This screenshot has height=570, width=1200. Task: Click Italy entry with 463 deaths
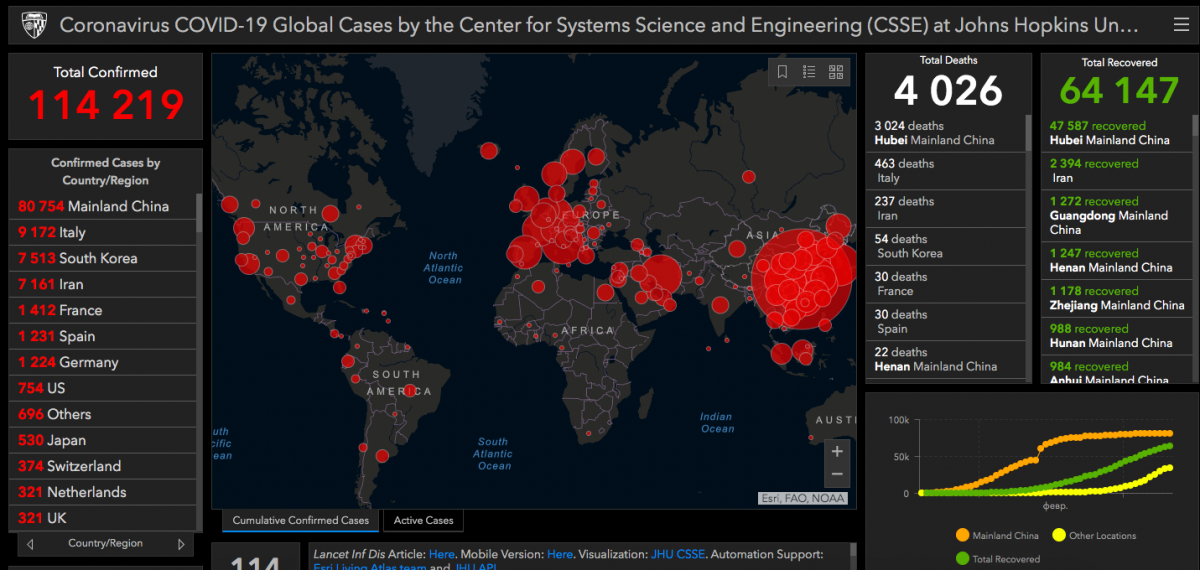tap(945, 171)
